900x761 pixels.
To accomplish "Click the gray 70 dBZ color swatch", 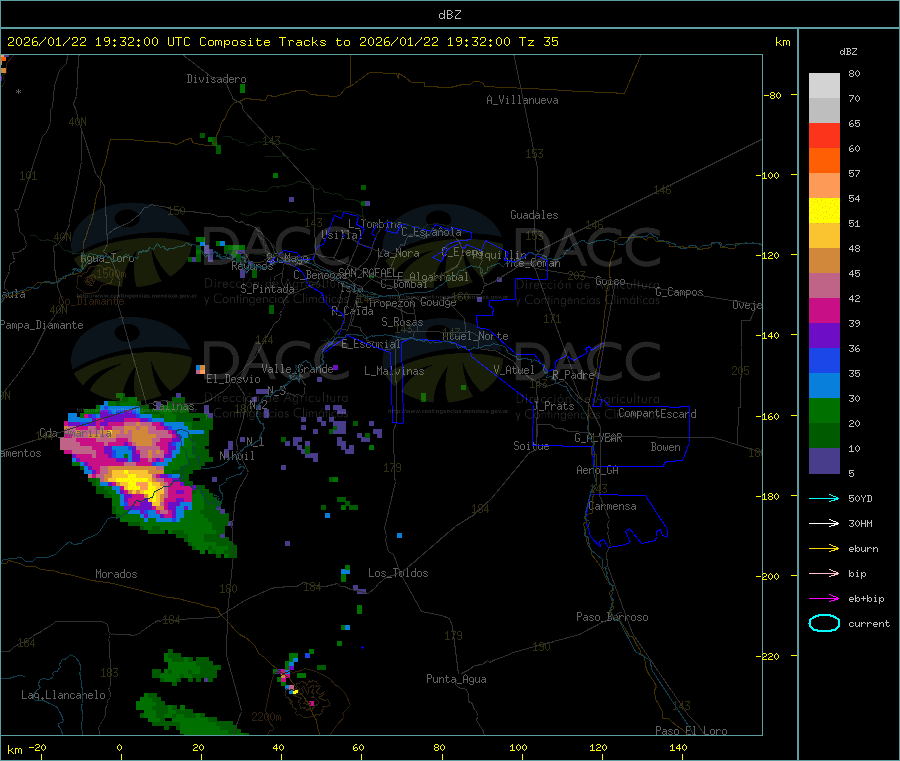I will [x=824, y=111].
